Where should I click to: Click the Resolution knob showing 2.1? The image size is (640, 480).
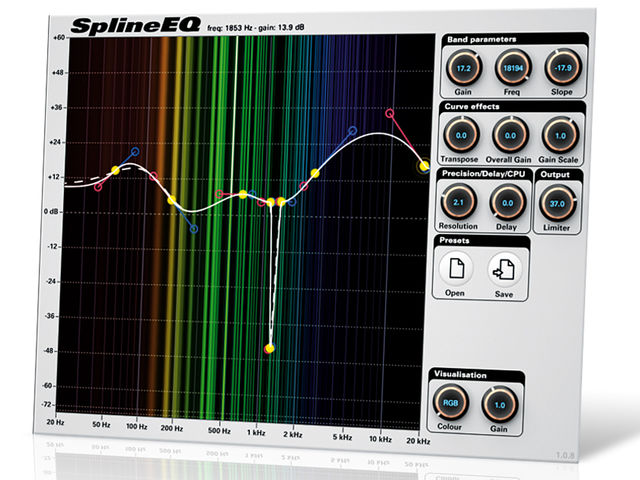click(458, 202)
